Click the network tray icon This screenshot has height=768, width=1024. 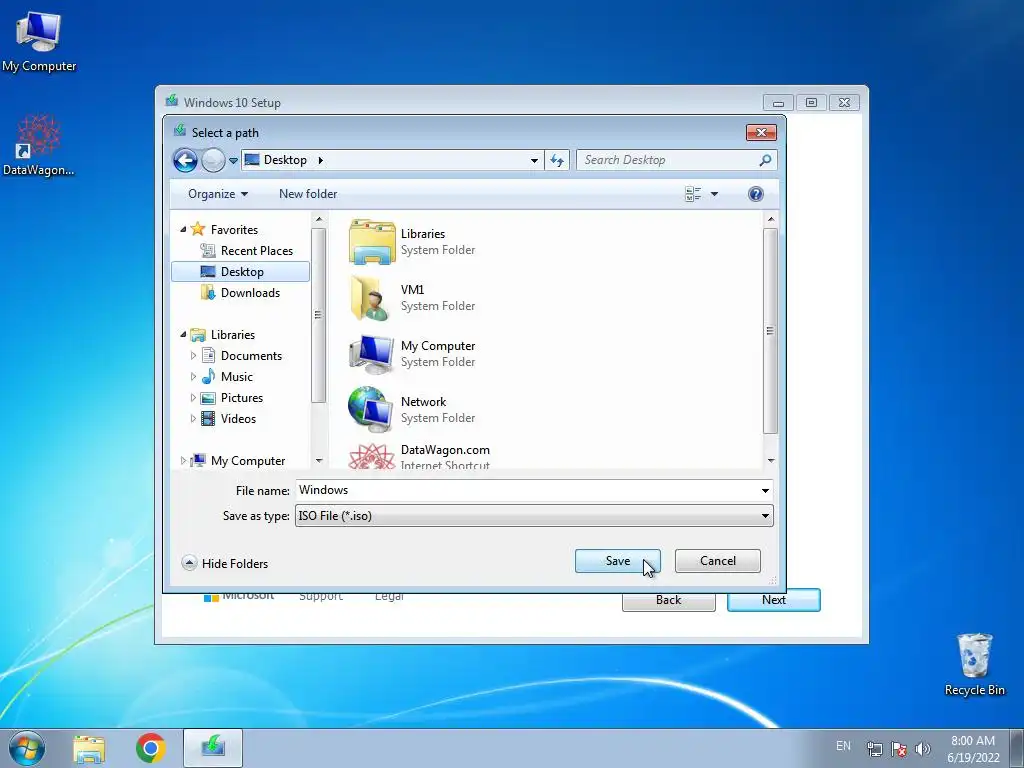tap(874, 749)
